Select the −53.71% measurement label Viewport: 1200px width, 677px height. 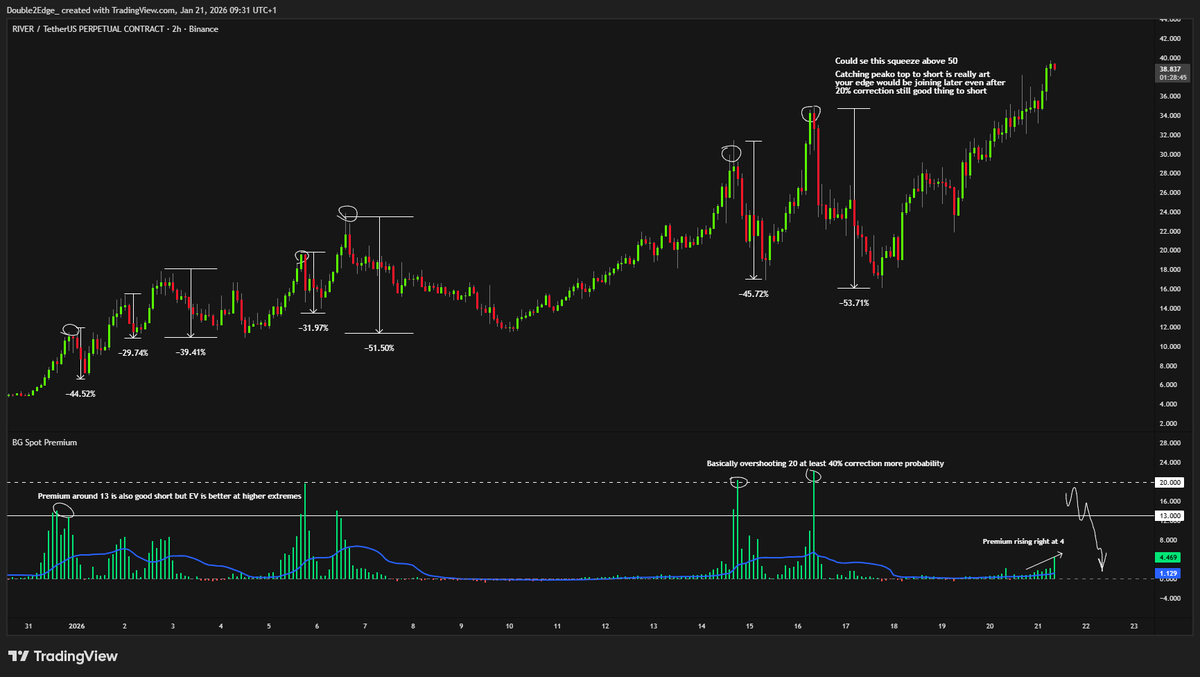pos(854,302)
